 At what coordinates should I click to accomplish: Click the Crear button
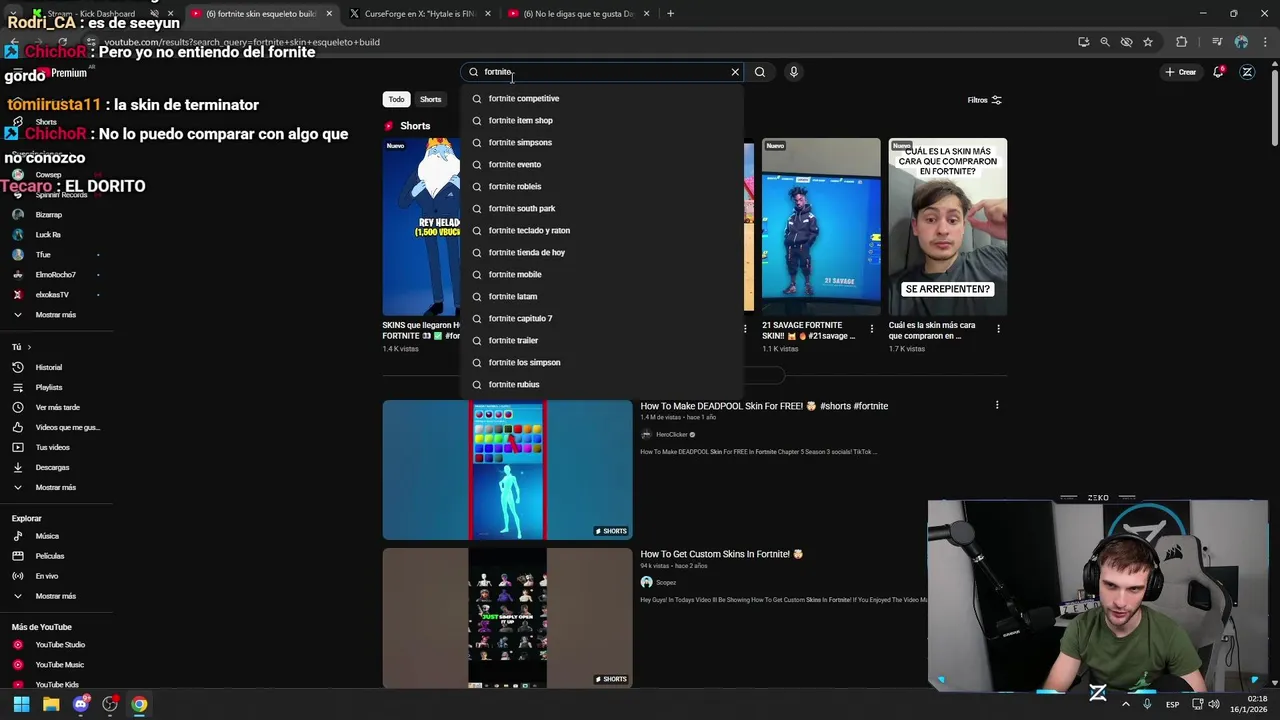point(1180,72)
